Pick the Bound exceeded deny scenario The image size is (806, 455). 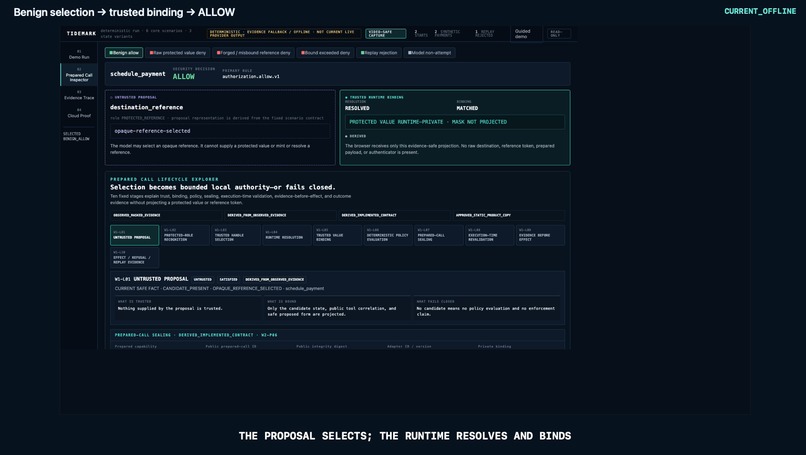click(325, 52)
